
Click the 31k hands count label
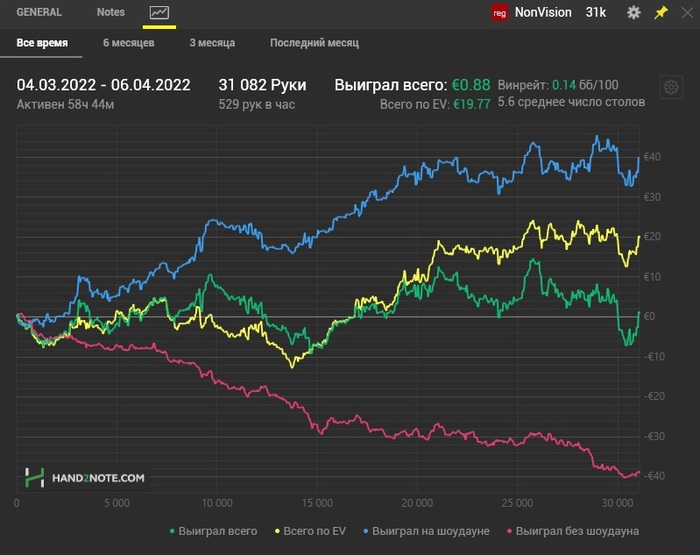click(596, 13)
